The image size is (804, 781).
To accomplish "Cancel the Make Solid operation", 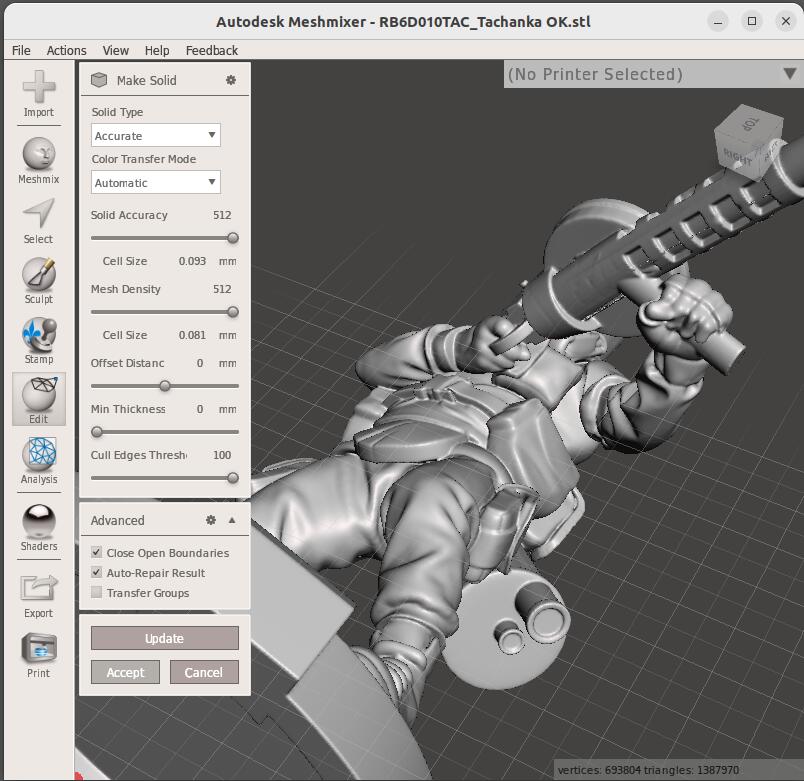I will coord(204,672).
